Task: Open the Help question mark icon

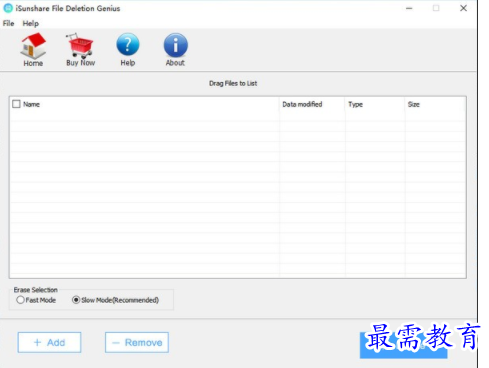Action: pos(128,49)
